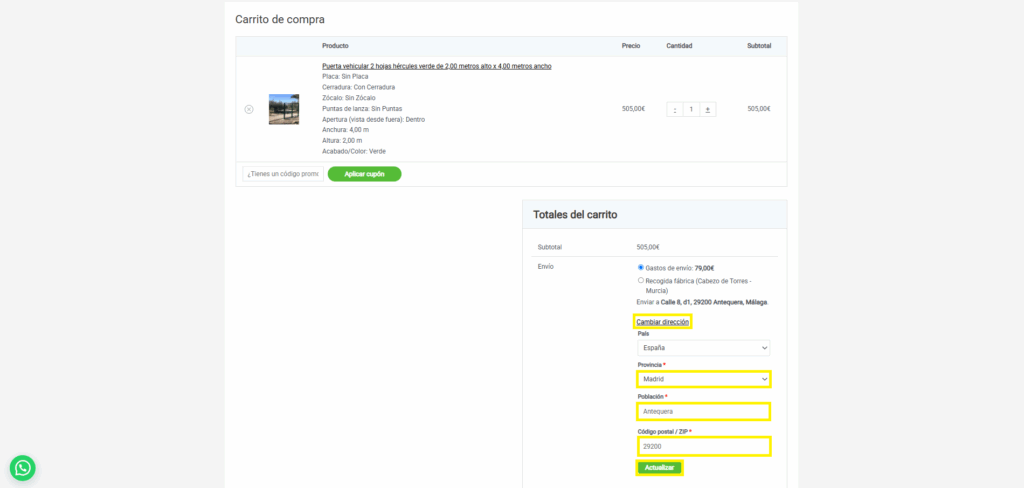Open the Puerta vehicular 2 hojas product link
The width and height of the screenshot is (1024, 488).
tap(436, 66)
